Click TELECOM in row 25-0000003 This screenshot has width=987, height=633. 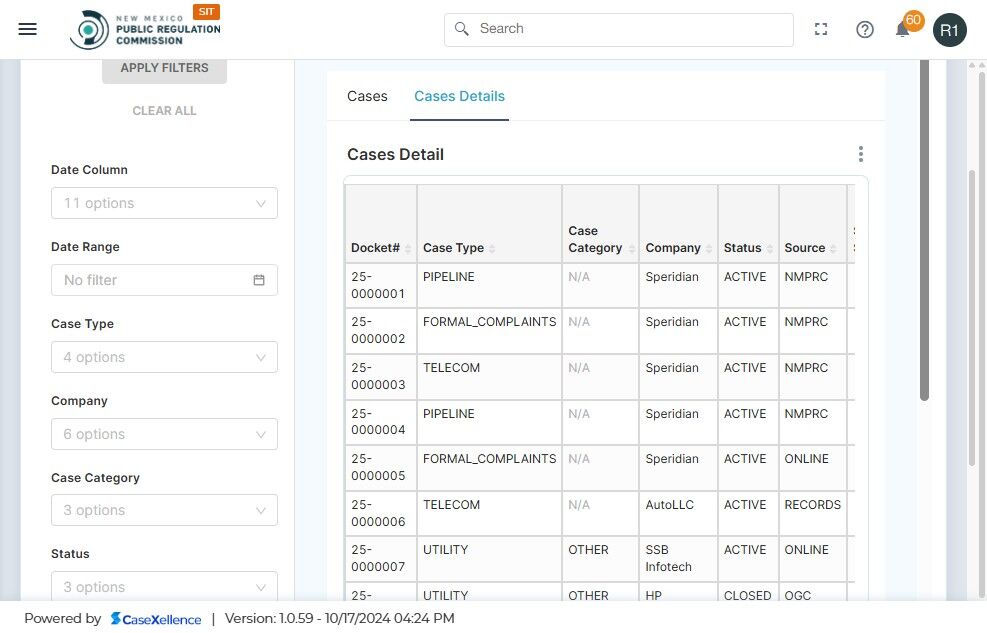[451, 368]
